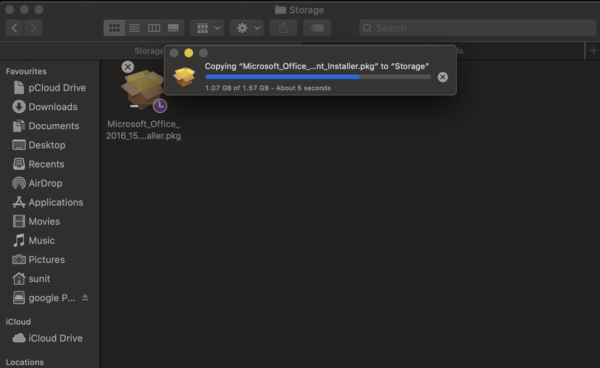Click the Microsoft_Office_2016 file name label
The image size is (600, 368).
point(143,130)
